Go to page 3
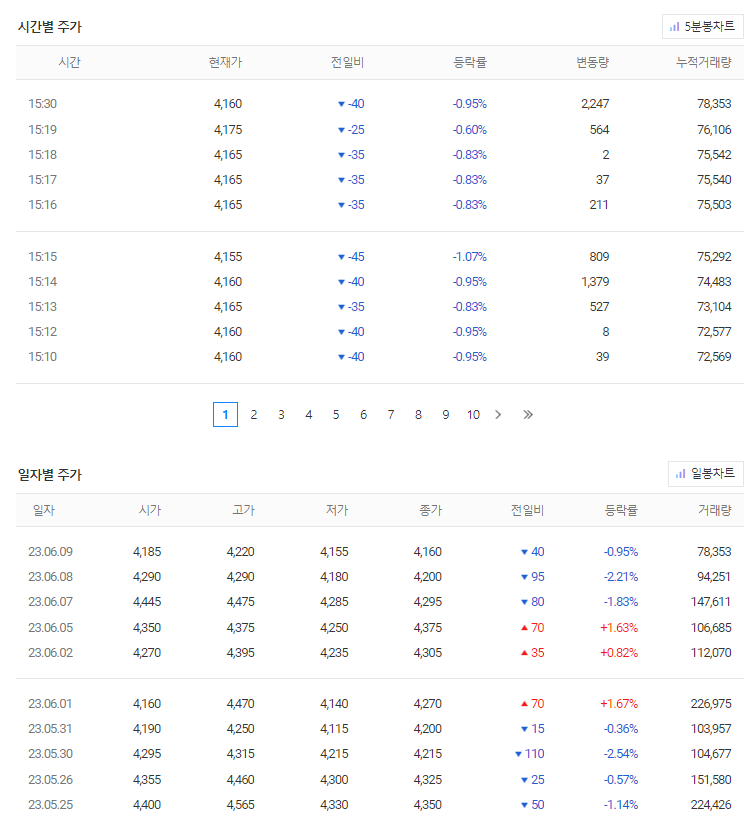Screen dimensions: 747x824 coord(281,415)
